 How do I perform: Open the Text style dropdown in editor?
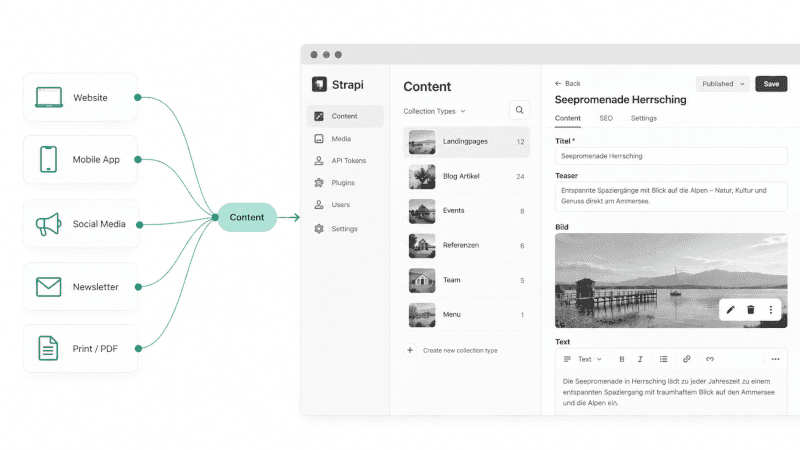[x=590, y=359]
